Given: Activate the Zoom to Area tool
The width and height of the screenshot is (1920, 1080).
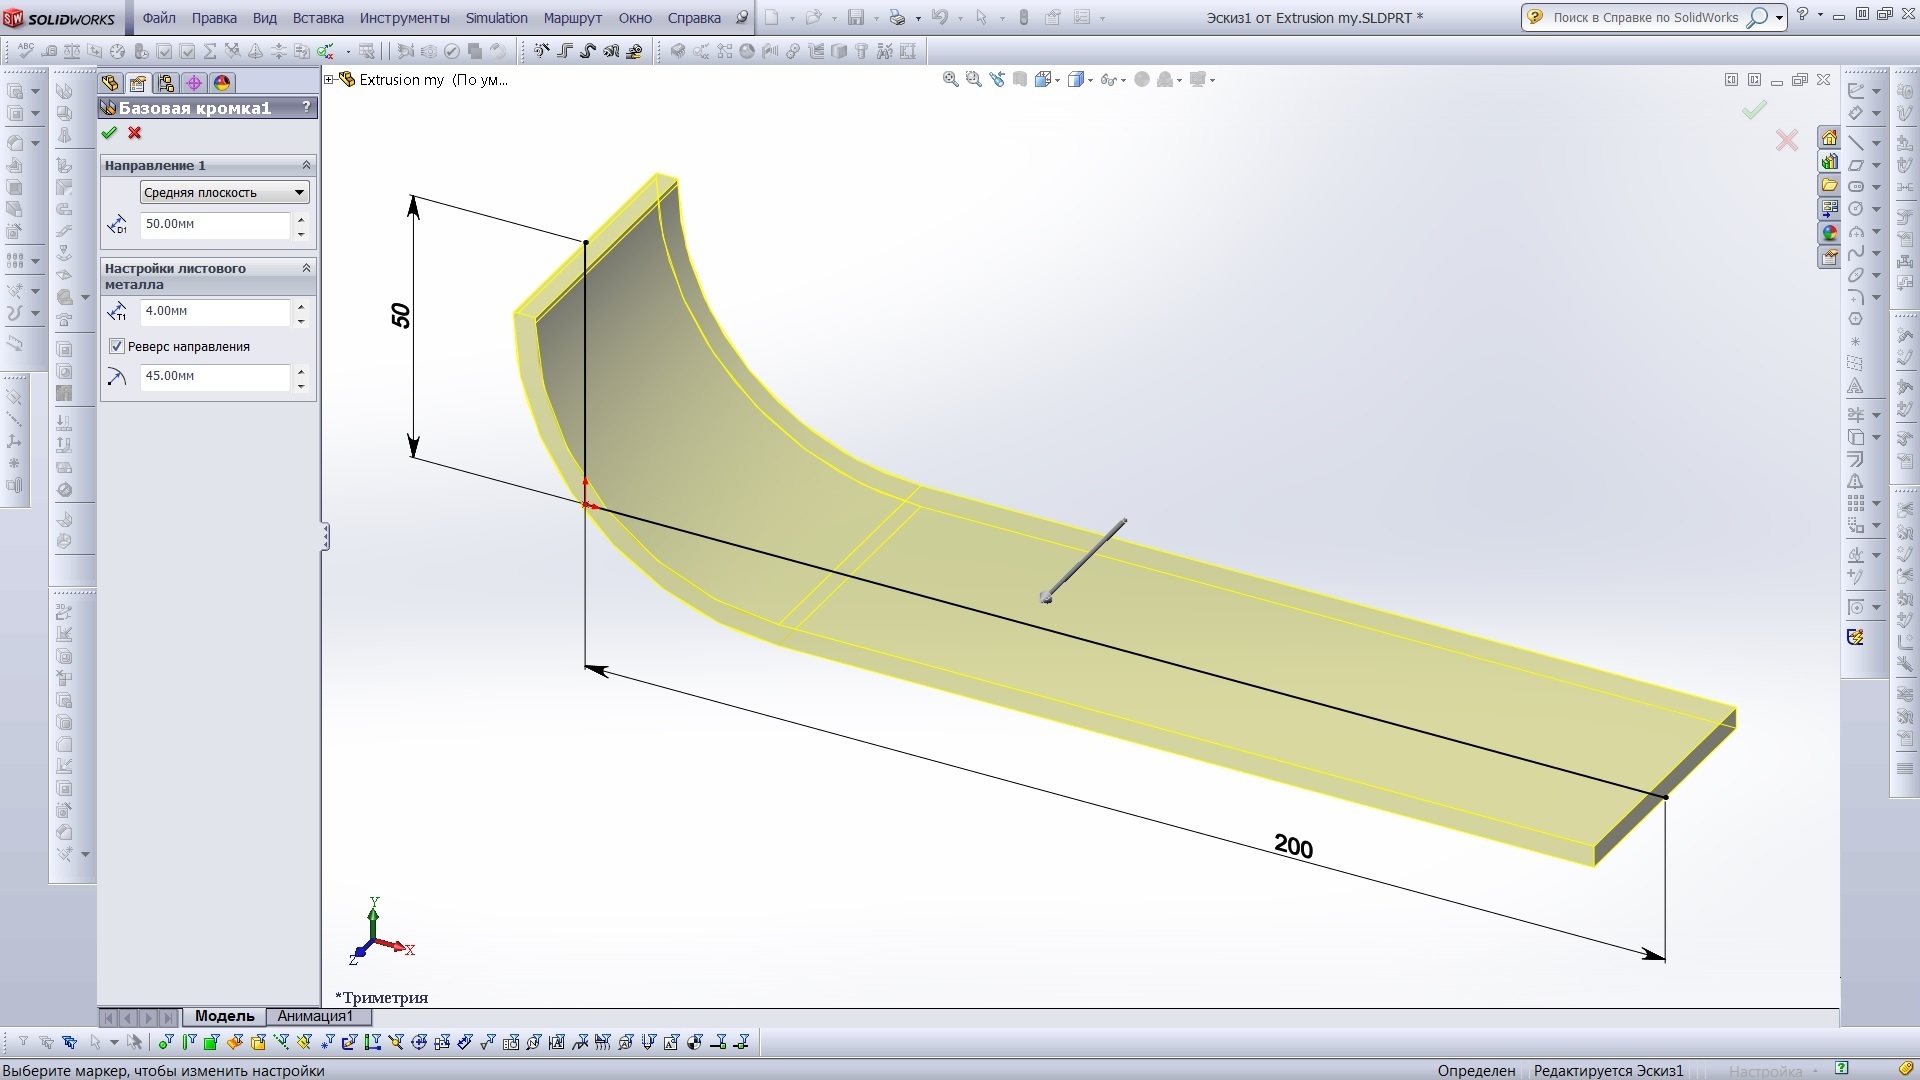Looking at the screenshot, I should tap(973, 79).
